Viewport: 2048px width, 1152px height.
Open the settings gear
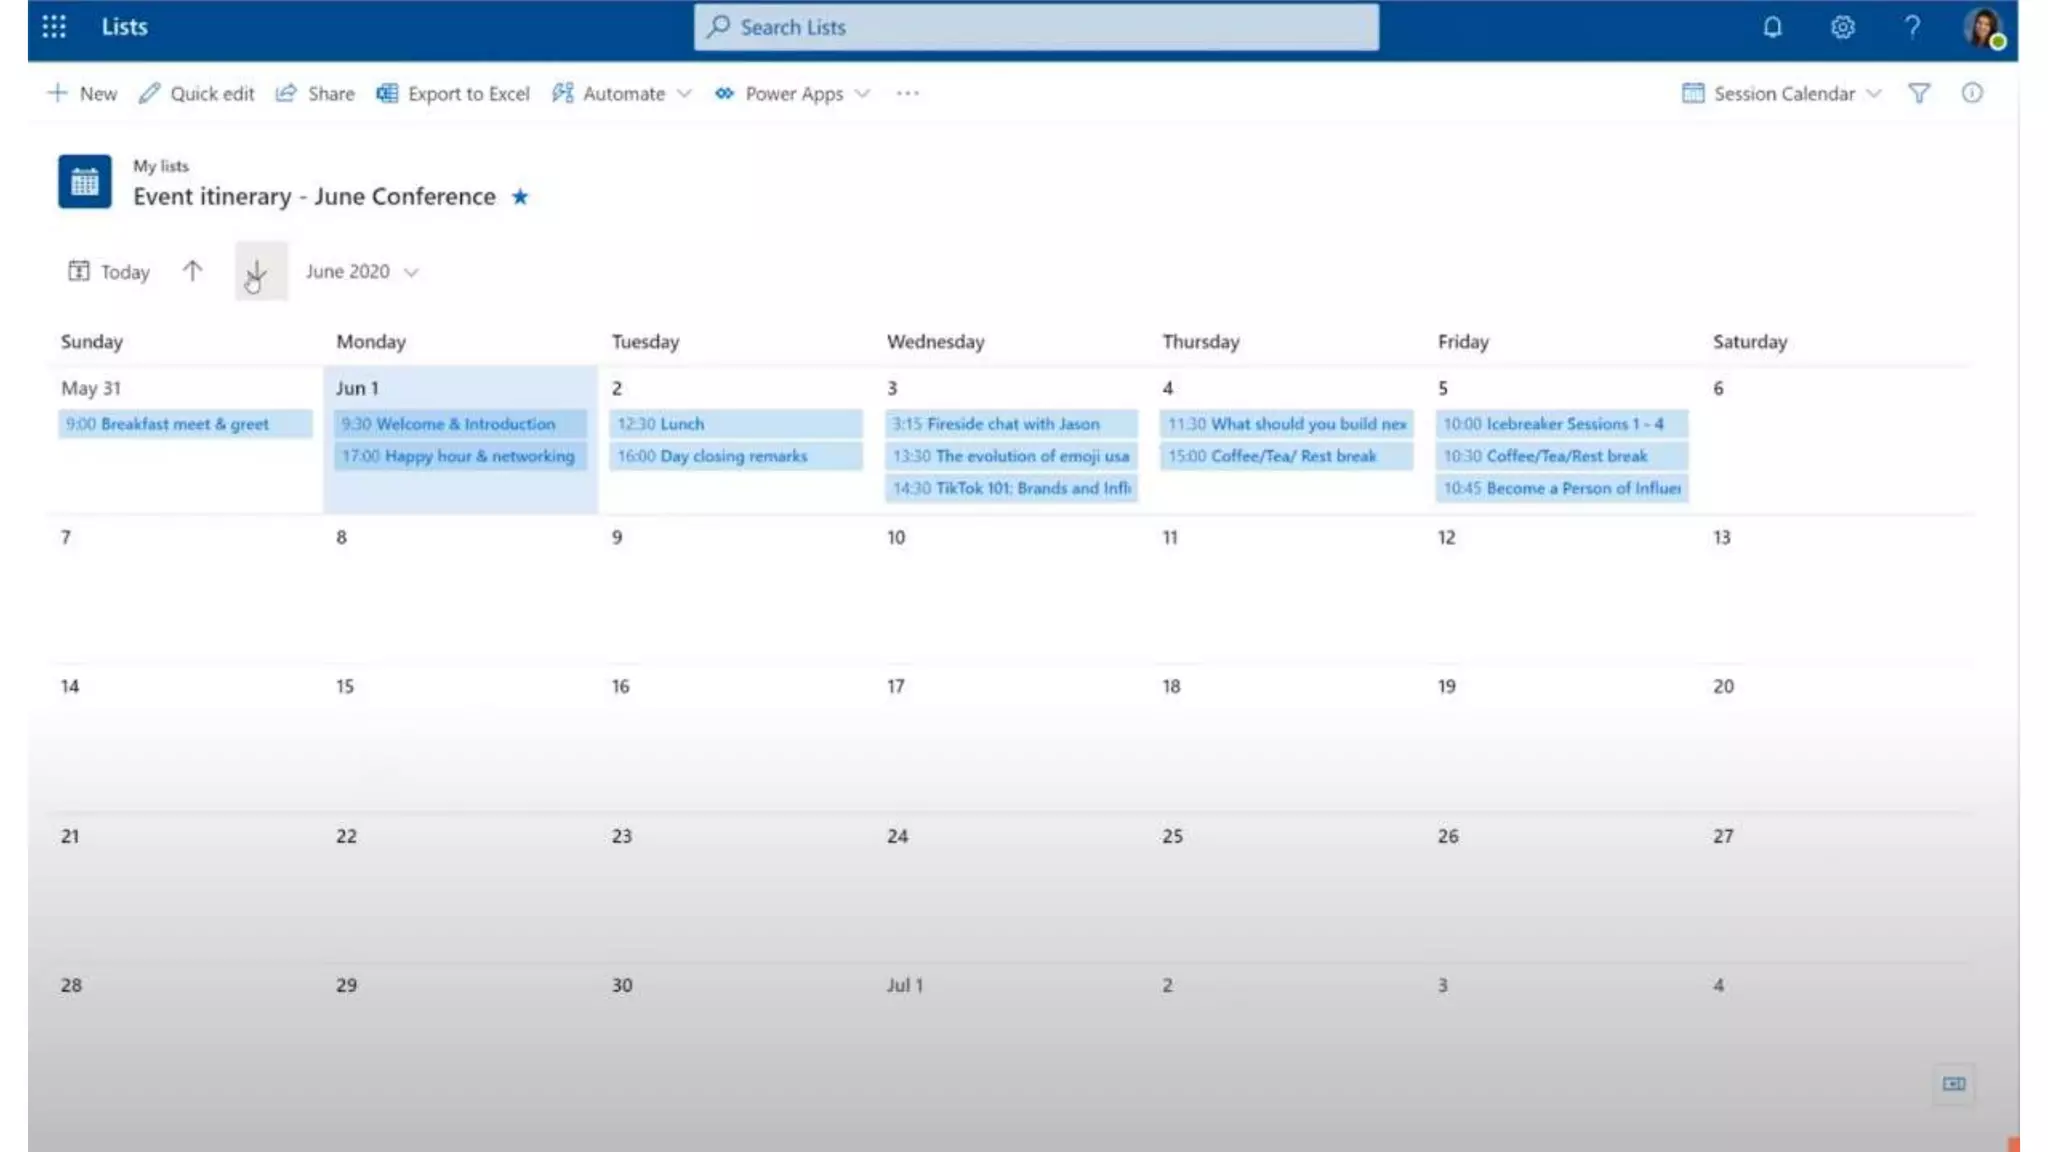[x=1842, y=27]
